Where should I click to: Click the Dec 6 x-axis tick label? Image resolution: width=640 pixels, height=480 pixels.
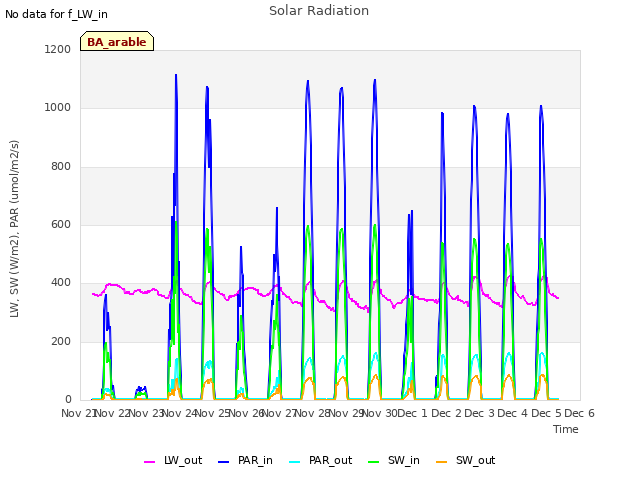pos(579,413)
